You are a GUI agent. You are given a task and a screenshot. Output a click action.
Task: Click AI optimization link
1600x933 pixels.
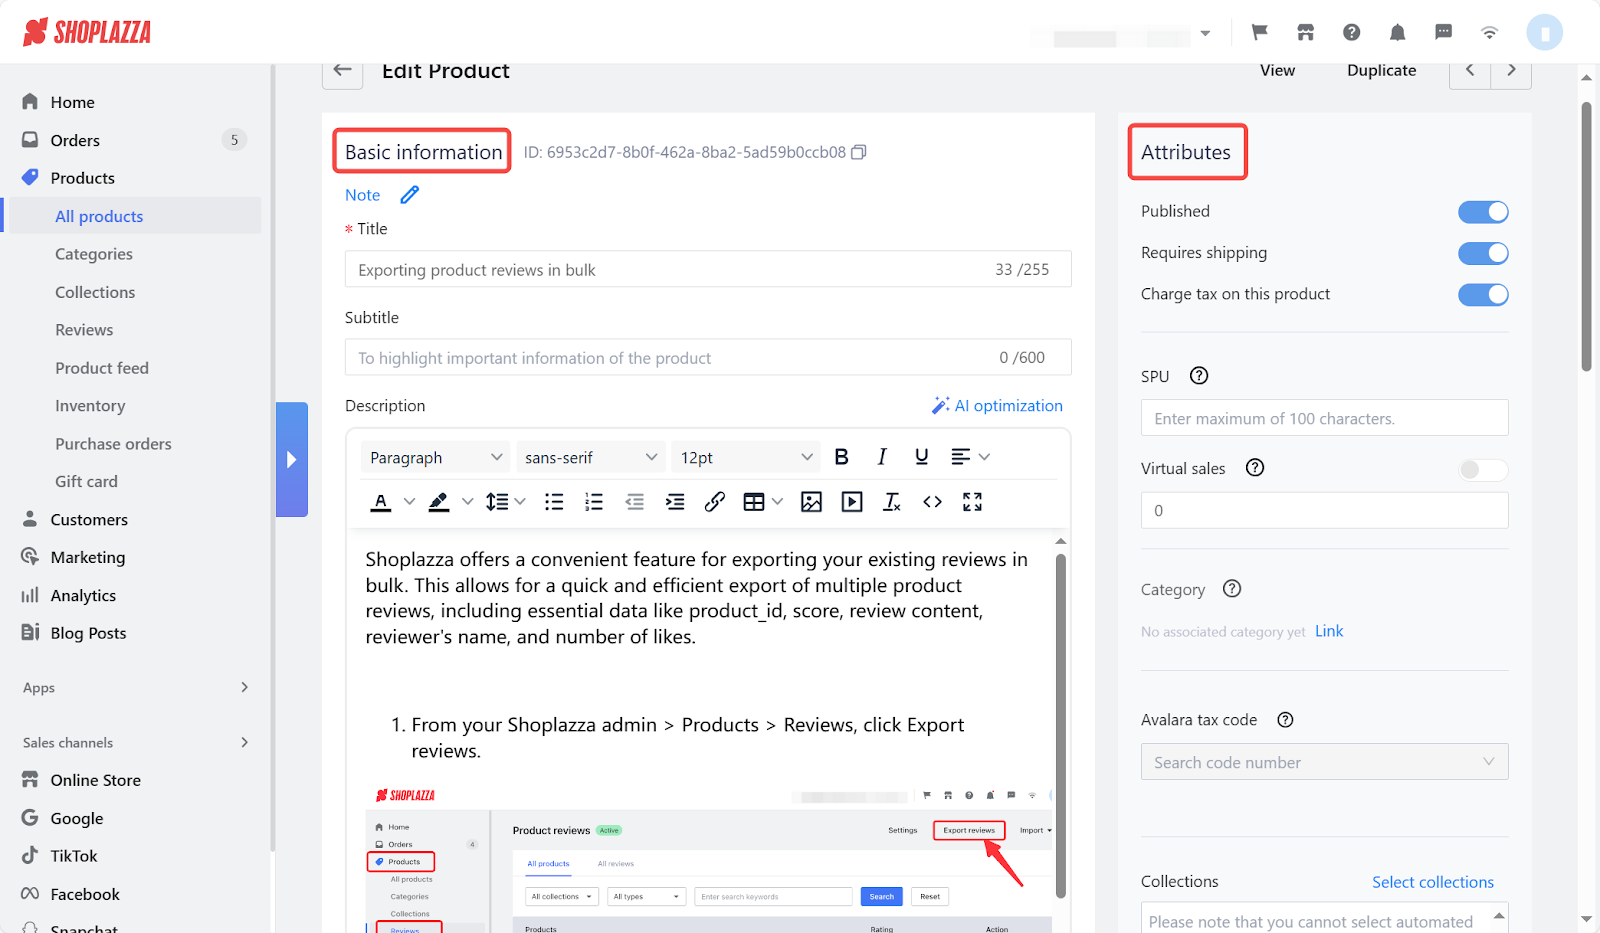(x=997, y=405)
